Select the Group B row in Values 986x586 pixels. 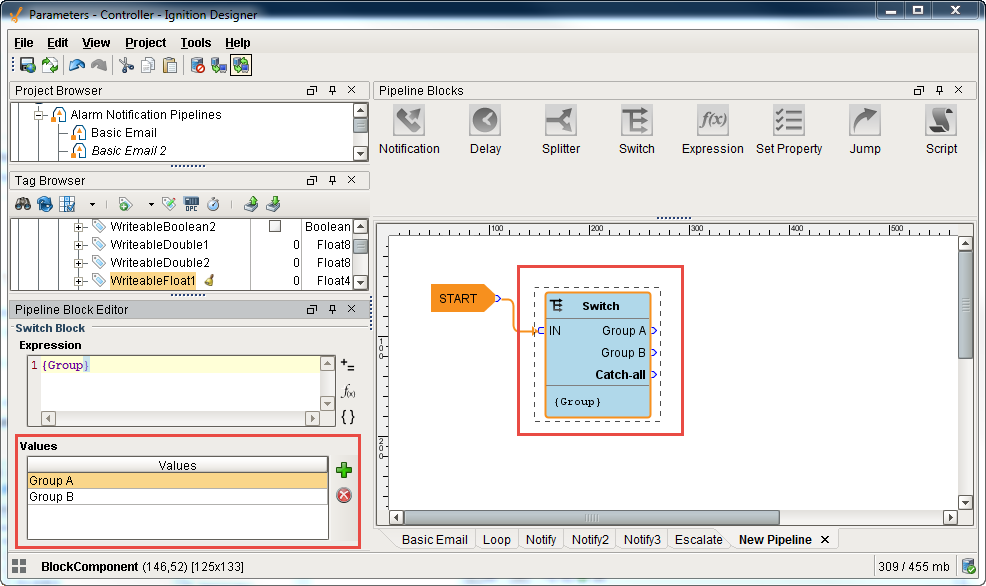(x=177, y=497)
